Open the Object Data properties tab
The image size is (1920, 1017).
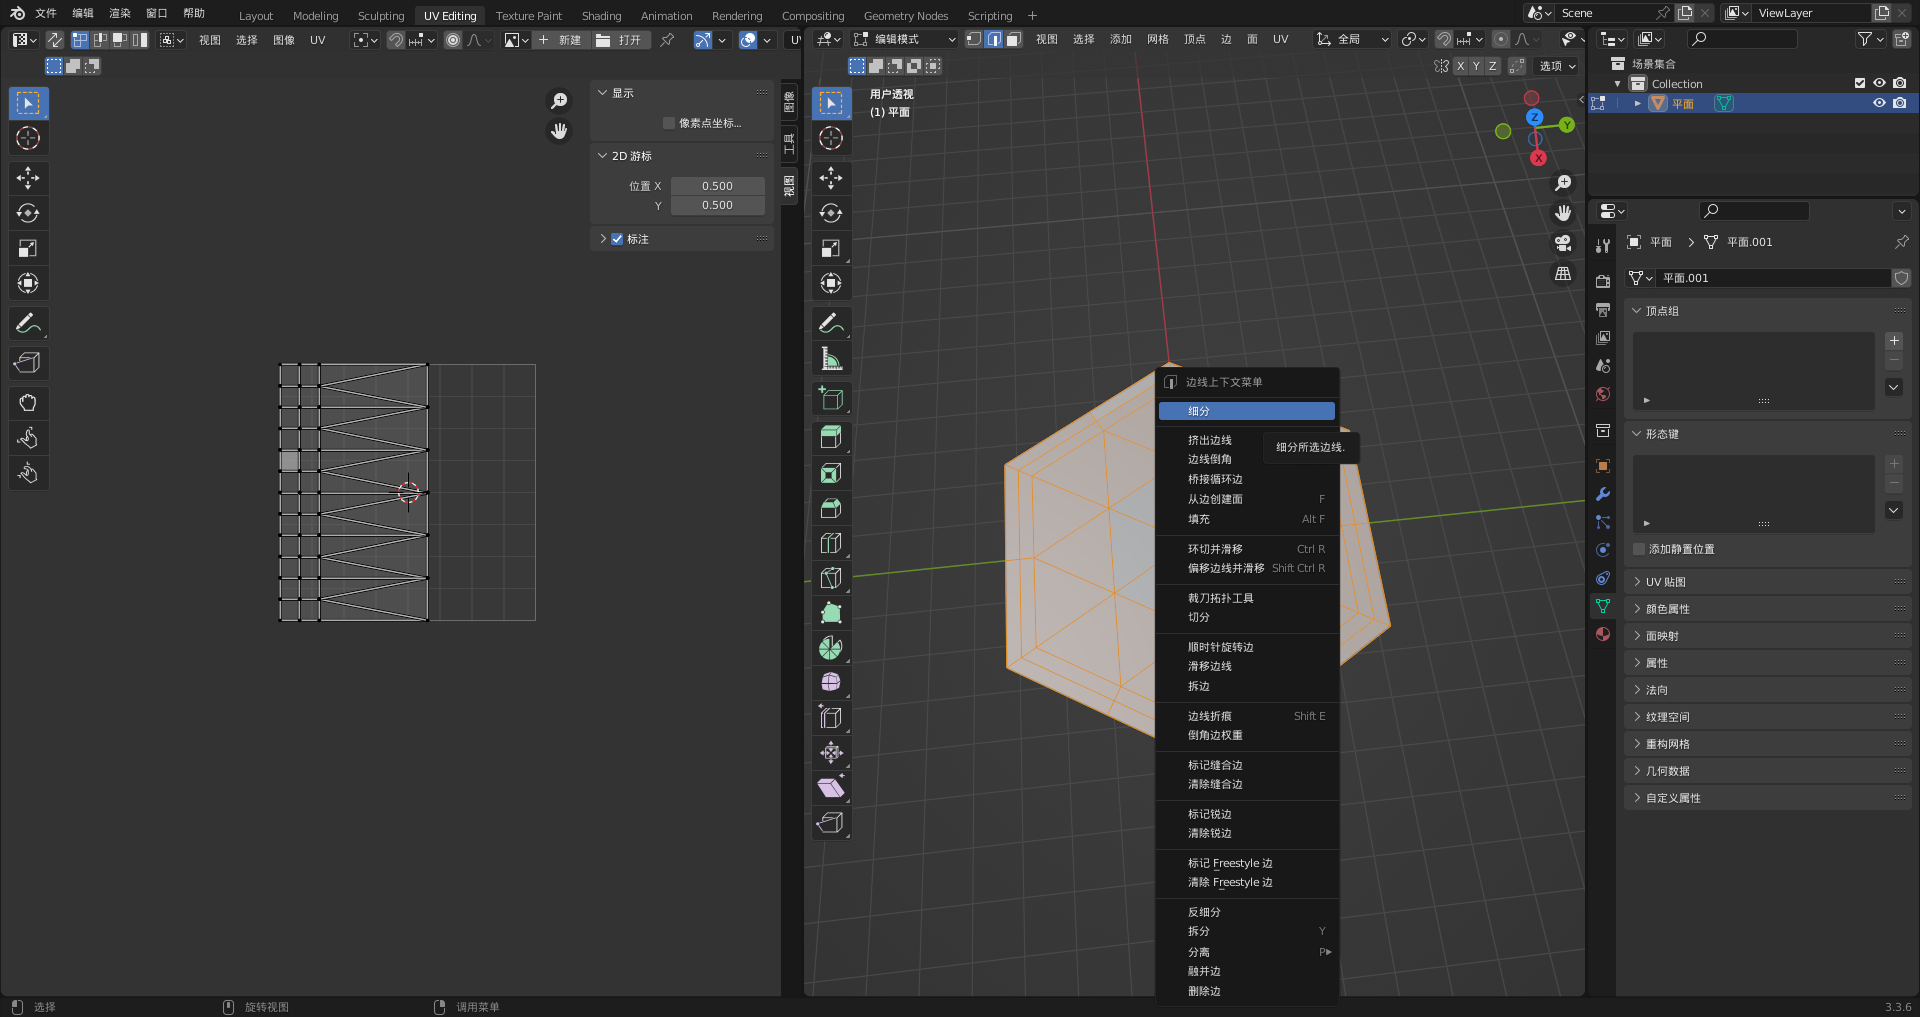[x=1603, y=606]
